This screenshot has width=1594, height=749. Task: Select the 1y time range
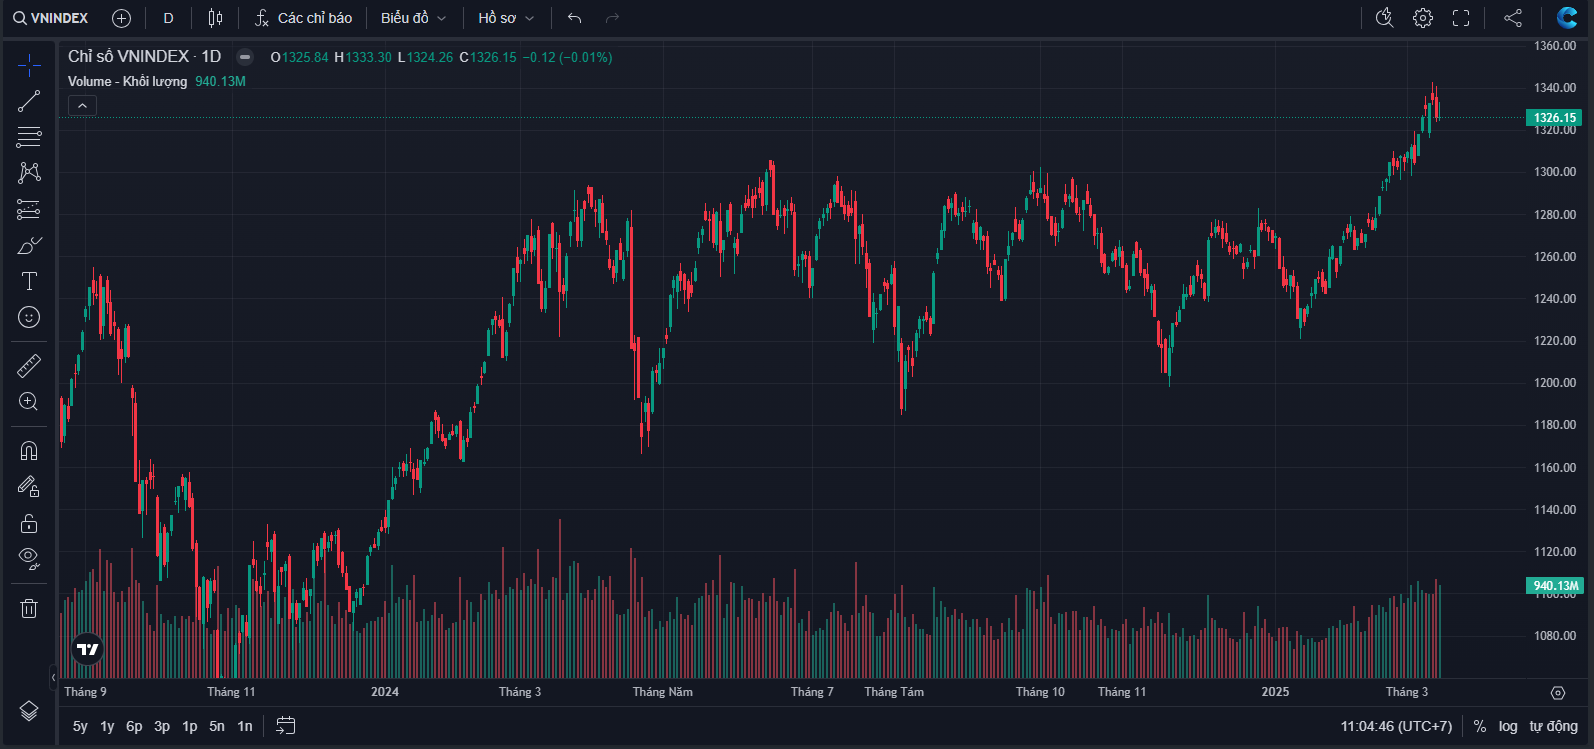point(107,726)
